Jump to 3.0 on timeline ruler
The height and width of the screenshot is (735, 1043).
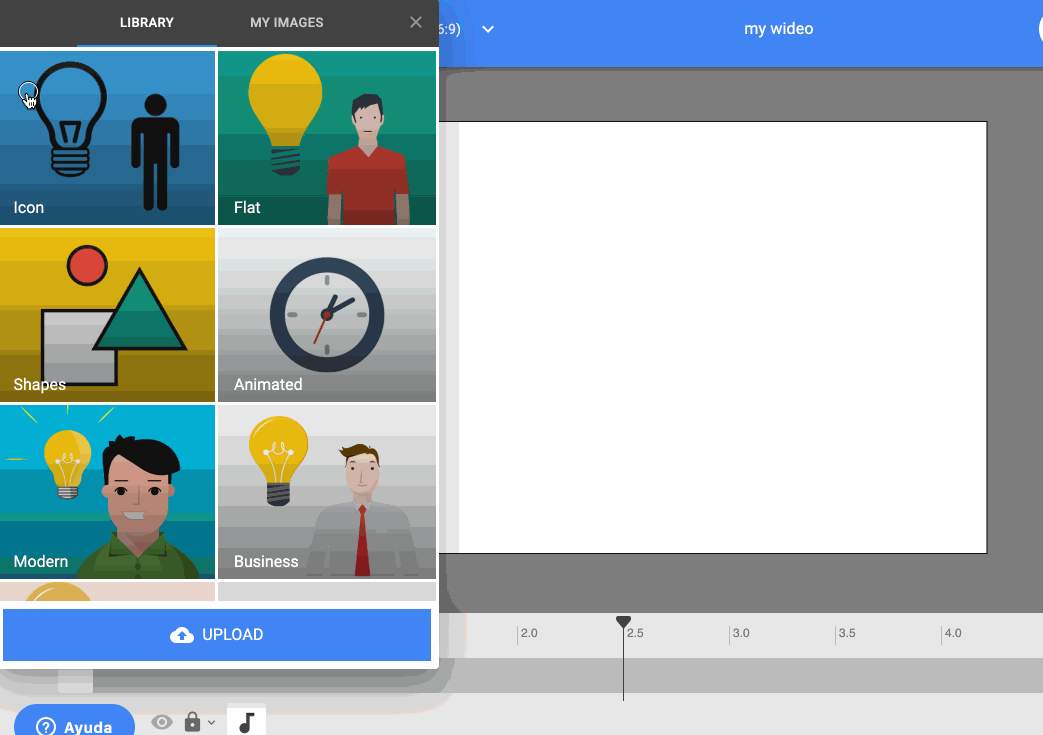740,633
